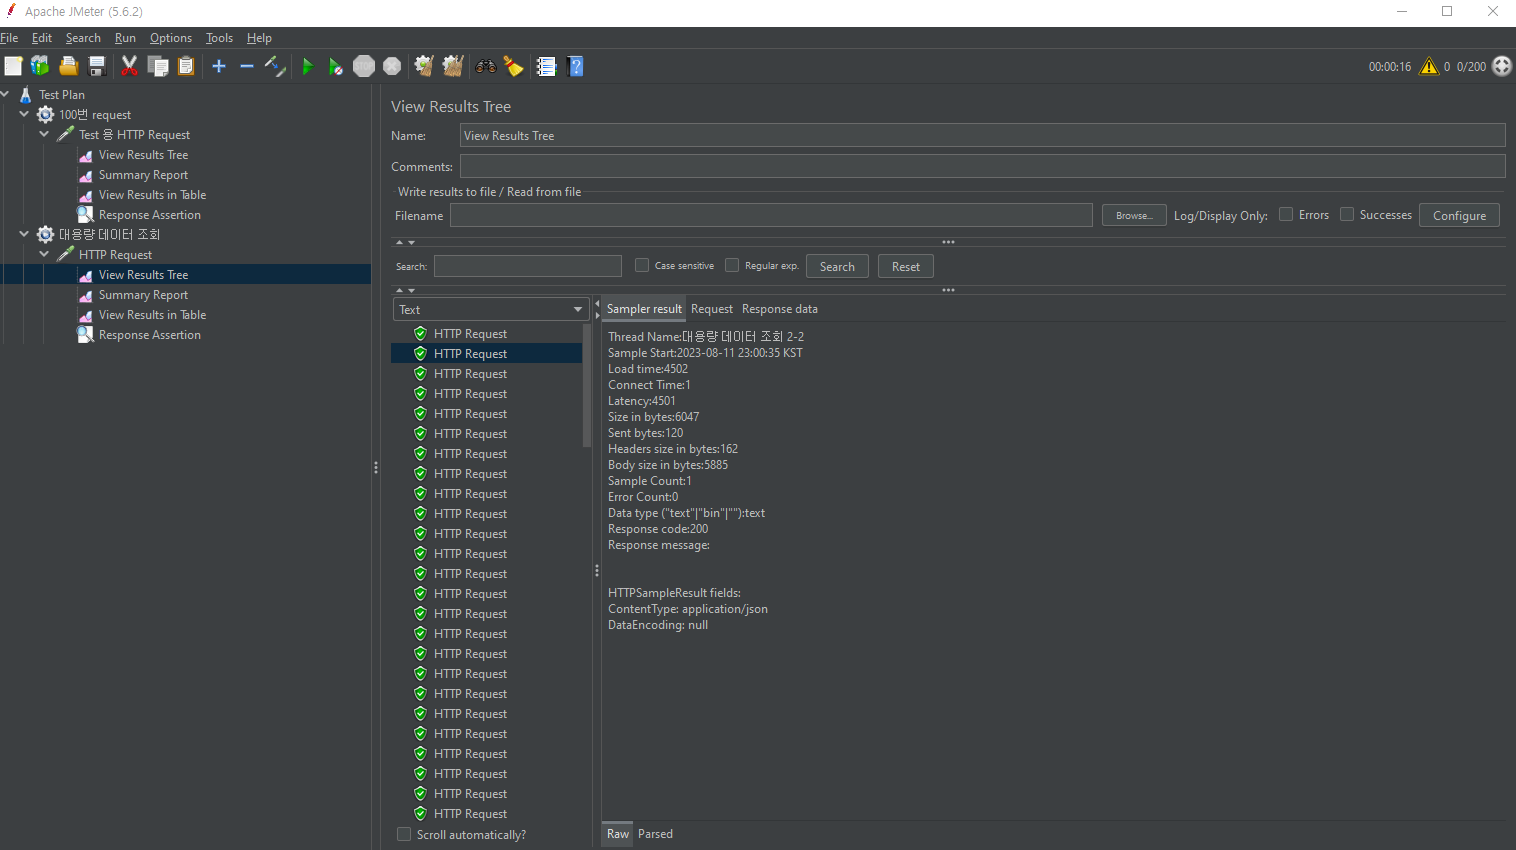Collapse Test 용 HTTP Request node
The height and width of the screenshot is (850, 1516).
pyautogui.click(x=44, y=134)
